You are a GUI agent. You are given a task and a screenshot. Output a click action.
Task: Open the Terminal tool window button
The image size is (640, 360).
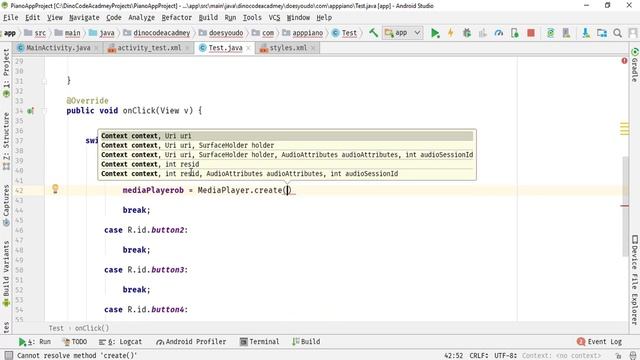click(x=260, y=342)
